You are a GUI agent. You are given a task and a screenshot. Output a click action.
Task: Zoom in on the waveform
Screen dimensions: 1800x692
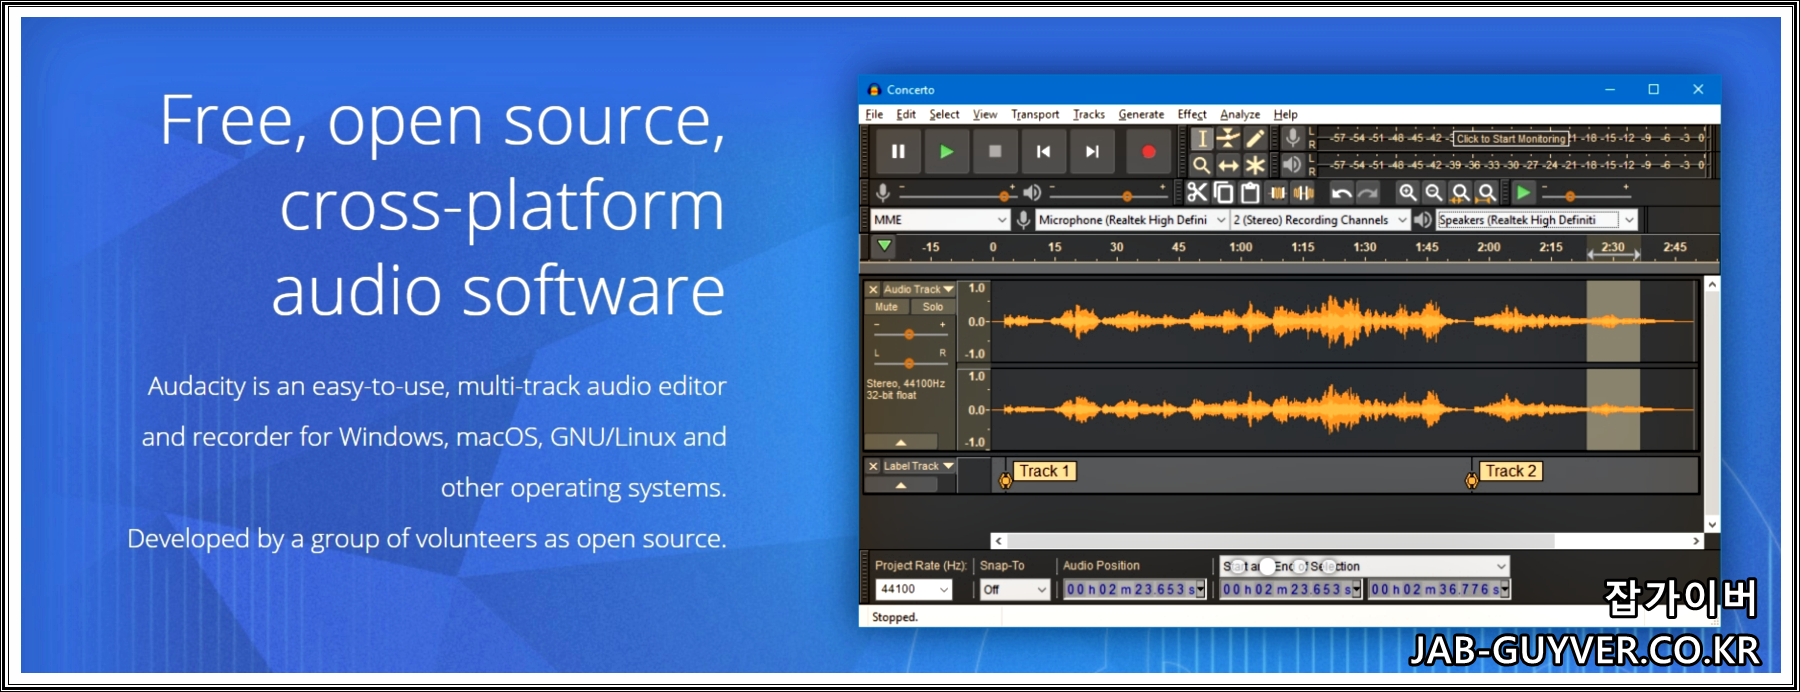pos(1407,193)
